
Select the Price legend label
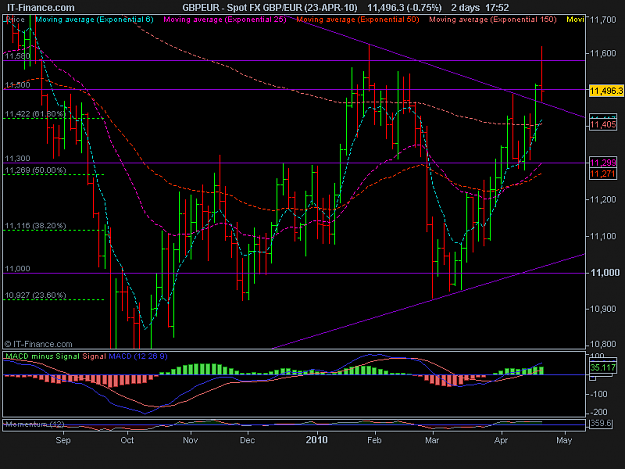point(16,19)
